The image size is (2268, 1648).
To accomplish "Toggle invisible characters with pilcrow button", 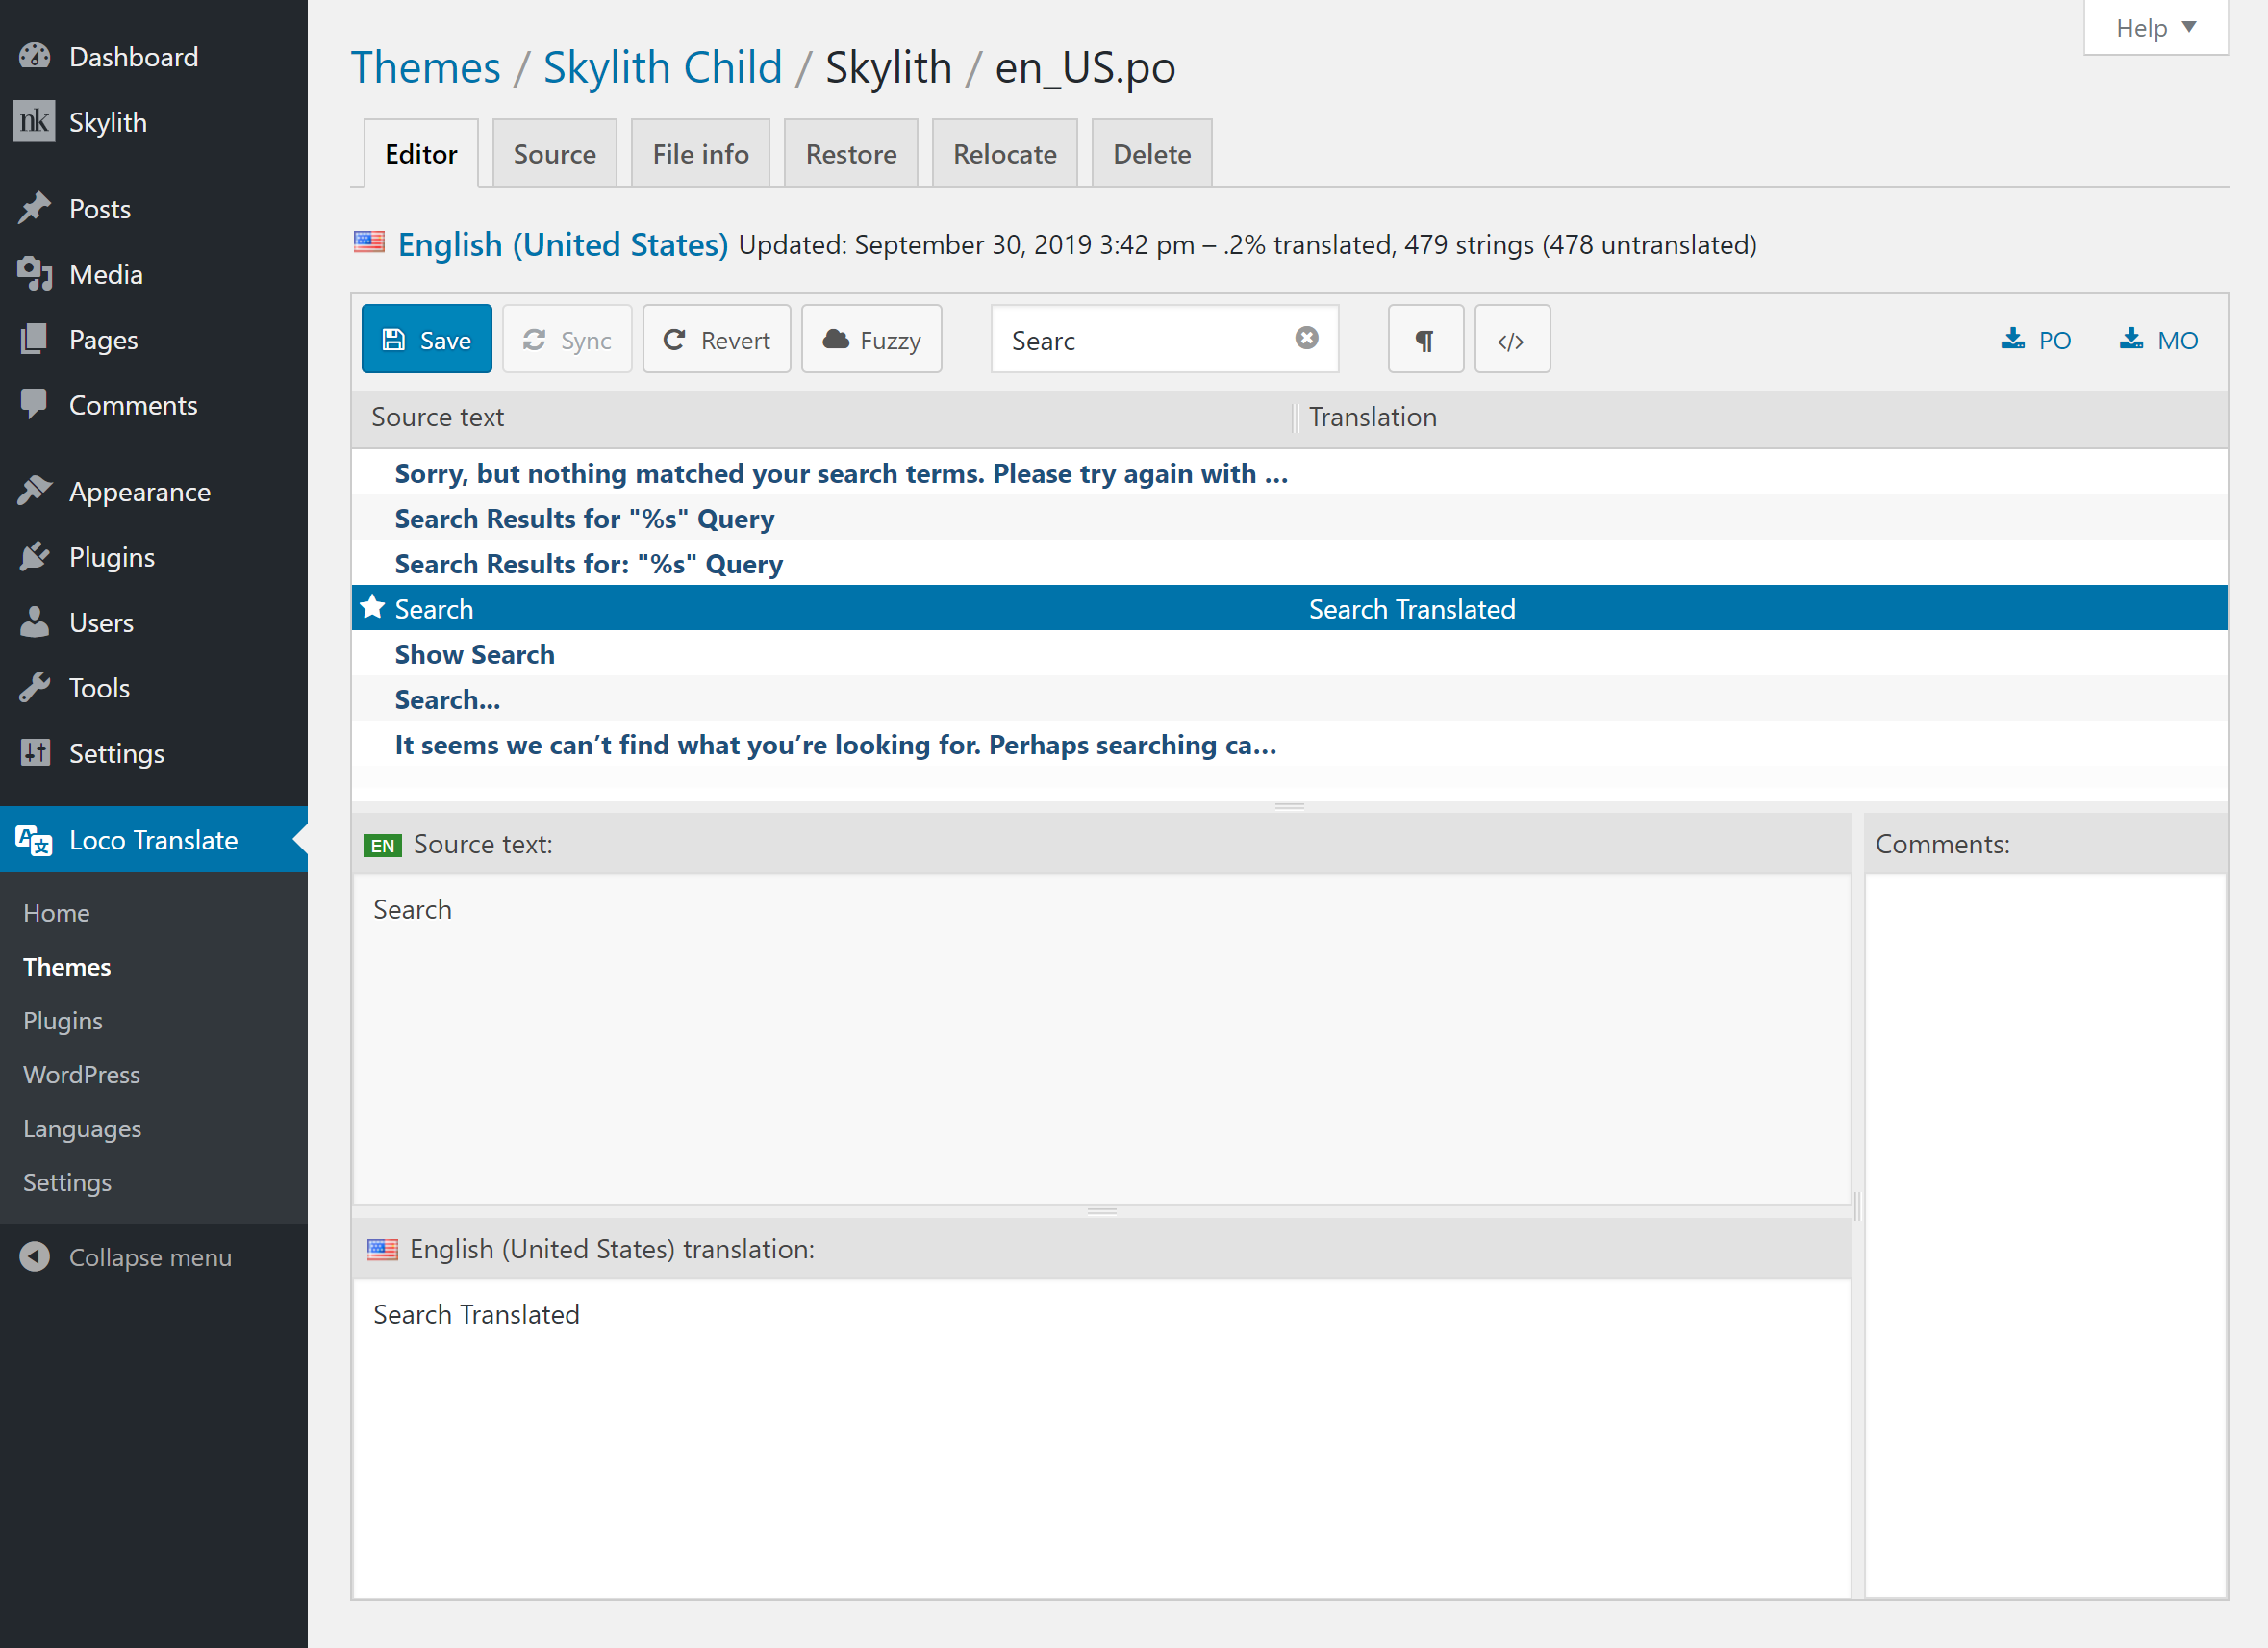I will [x=1425, y=340].
